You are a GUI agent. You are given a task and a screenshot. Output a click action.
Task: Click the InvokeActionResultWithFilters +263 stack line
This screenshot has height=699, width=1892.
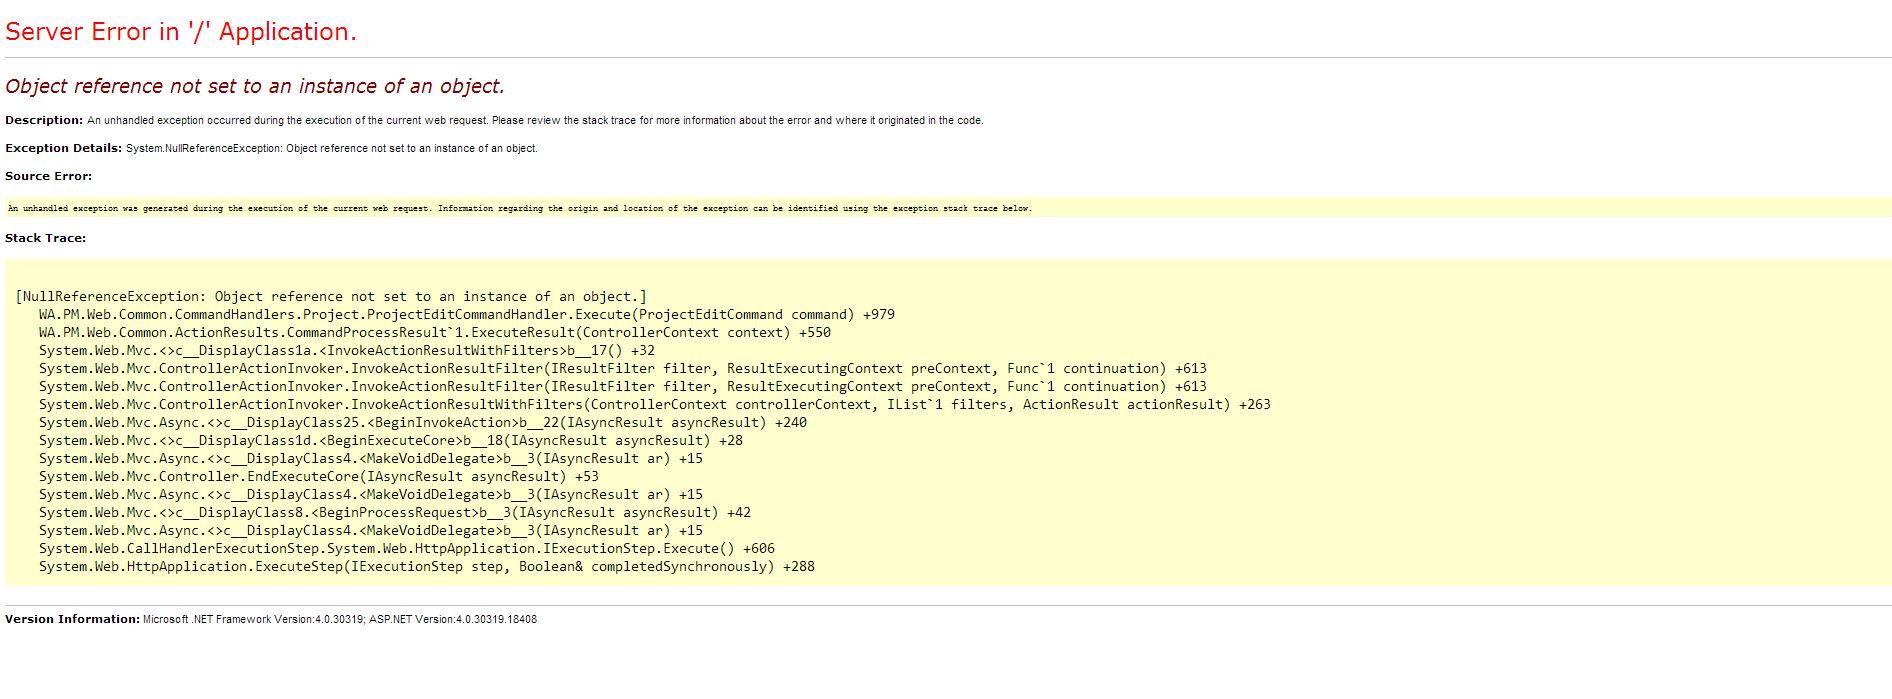point(654,405)
